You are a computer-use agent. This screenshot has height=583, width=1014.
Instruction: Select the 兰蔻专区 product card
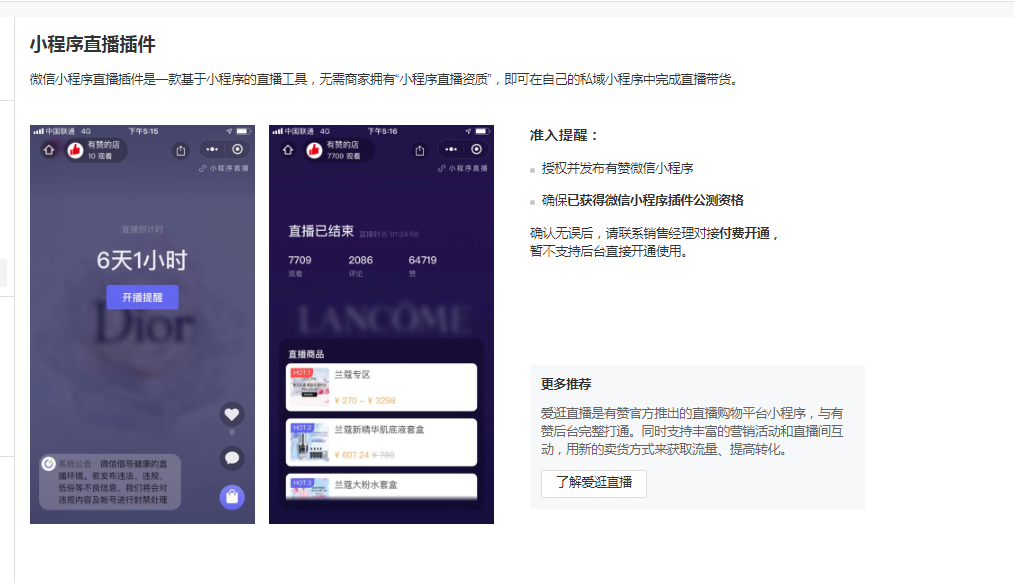(382, 387)
